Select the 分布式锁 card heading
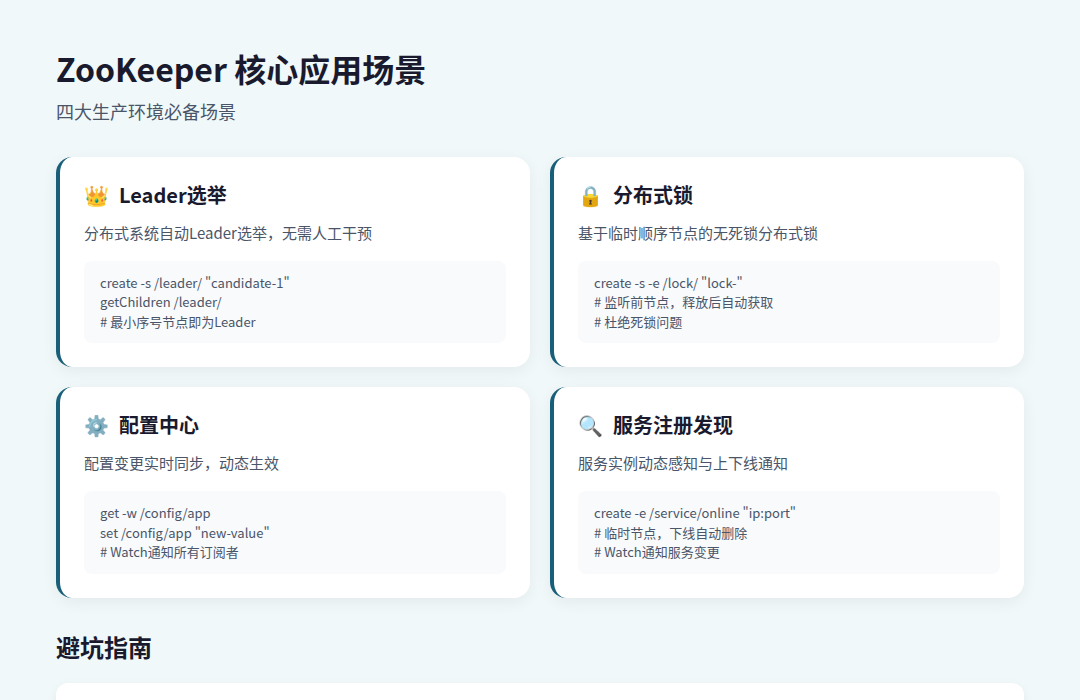Image resolution: width=1080 pixels, height=700 pixels. (653, 196)
